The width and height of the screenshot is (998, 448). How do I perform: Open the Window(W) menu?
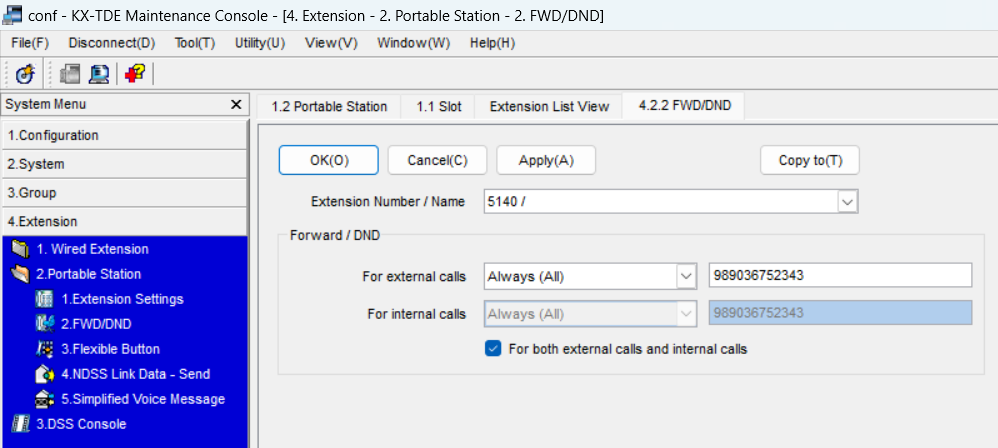[413, 43]
